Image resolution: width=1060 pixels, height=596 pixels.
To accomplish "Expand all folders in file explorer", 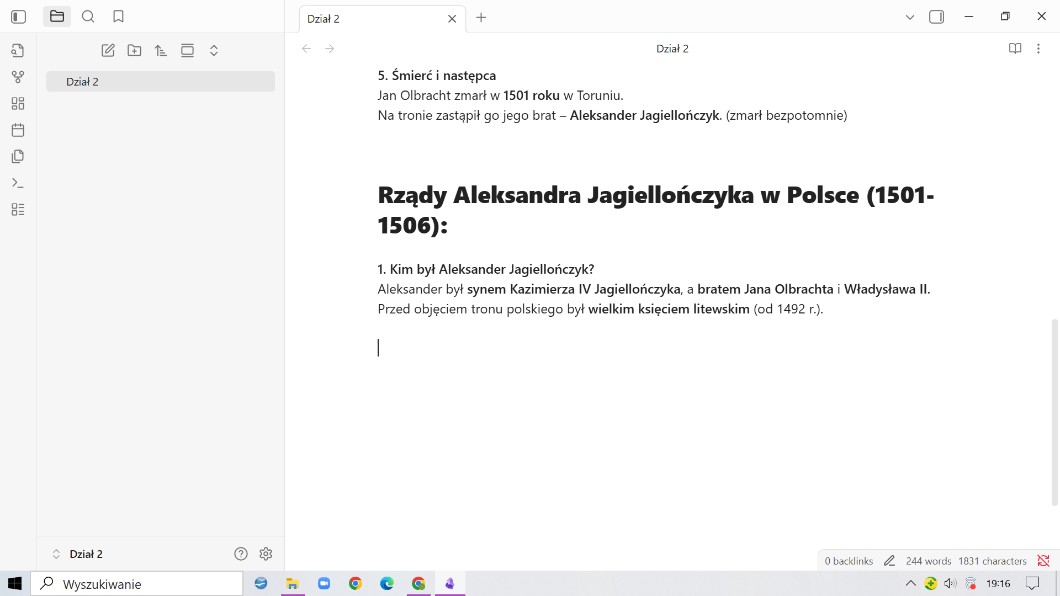I will [x=214, y=50].
